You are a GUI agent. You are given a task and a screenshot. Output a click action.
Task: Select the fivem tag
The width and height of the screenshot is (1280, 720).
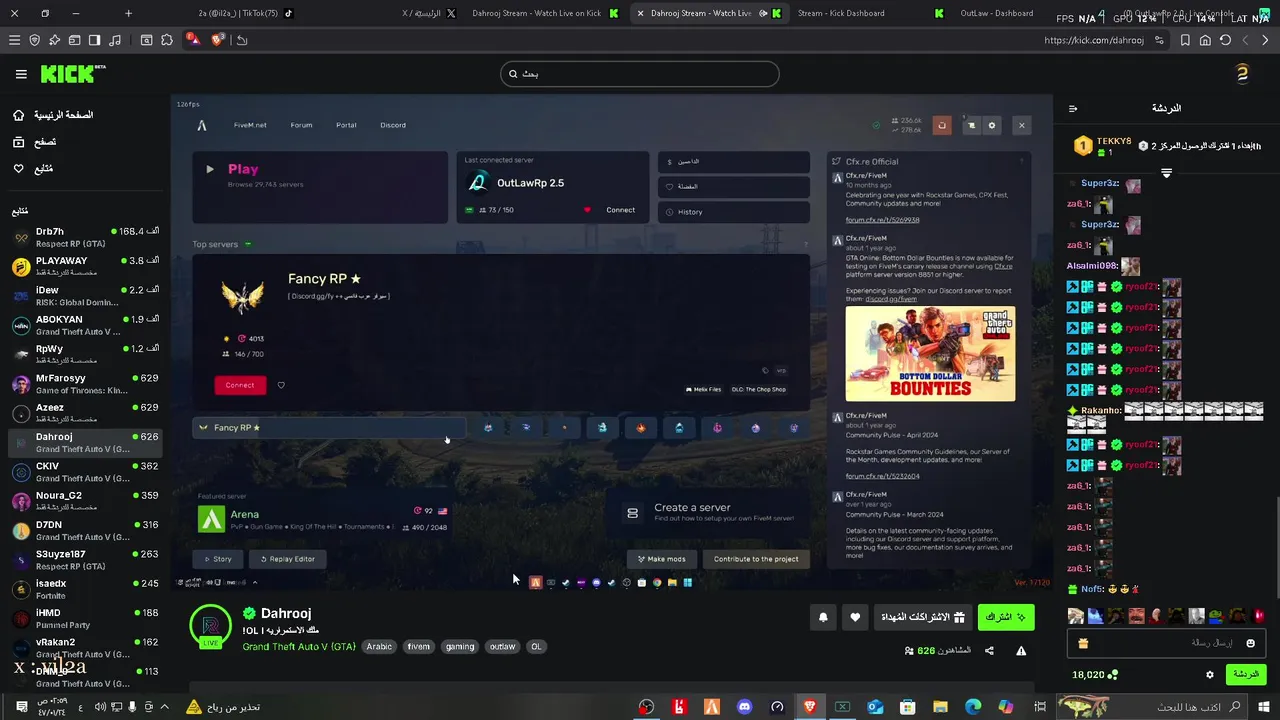418,647
